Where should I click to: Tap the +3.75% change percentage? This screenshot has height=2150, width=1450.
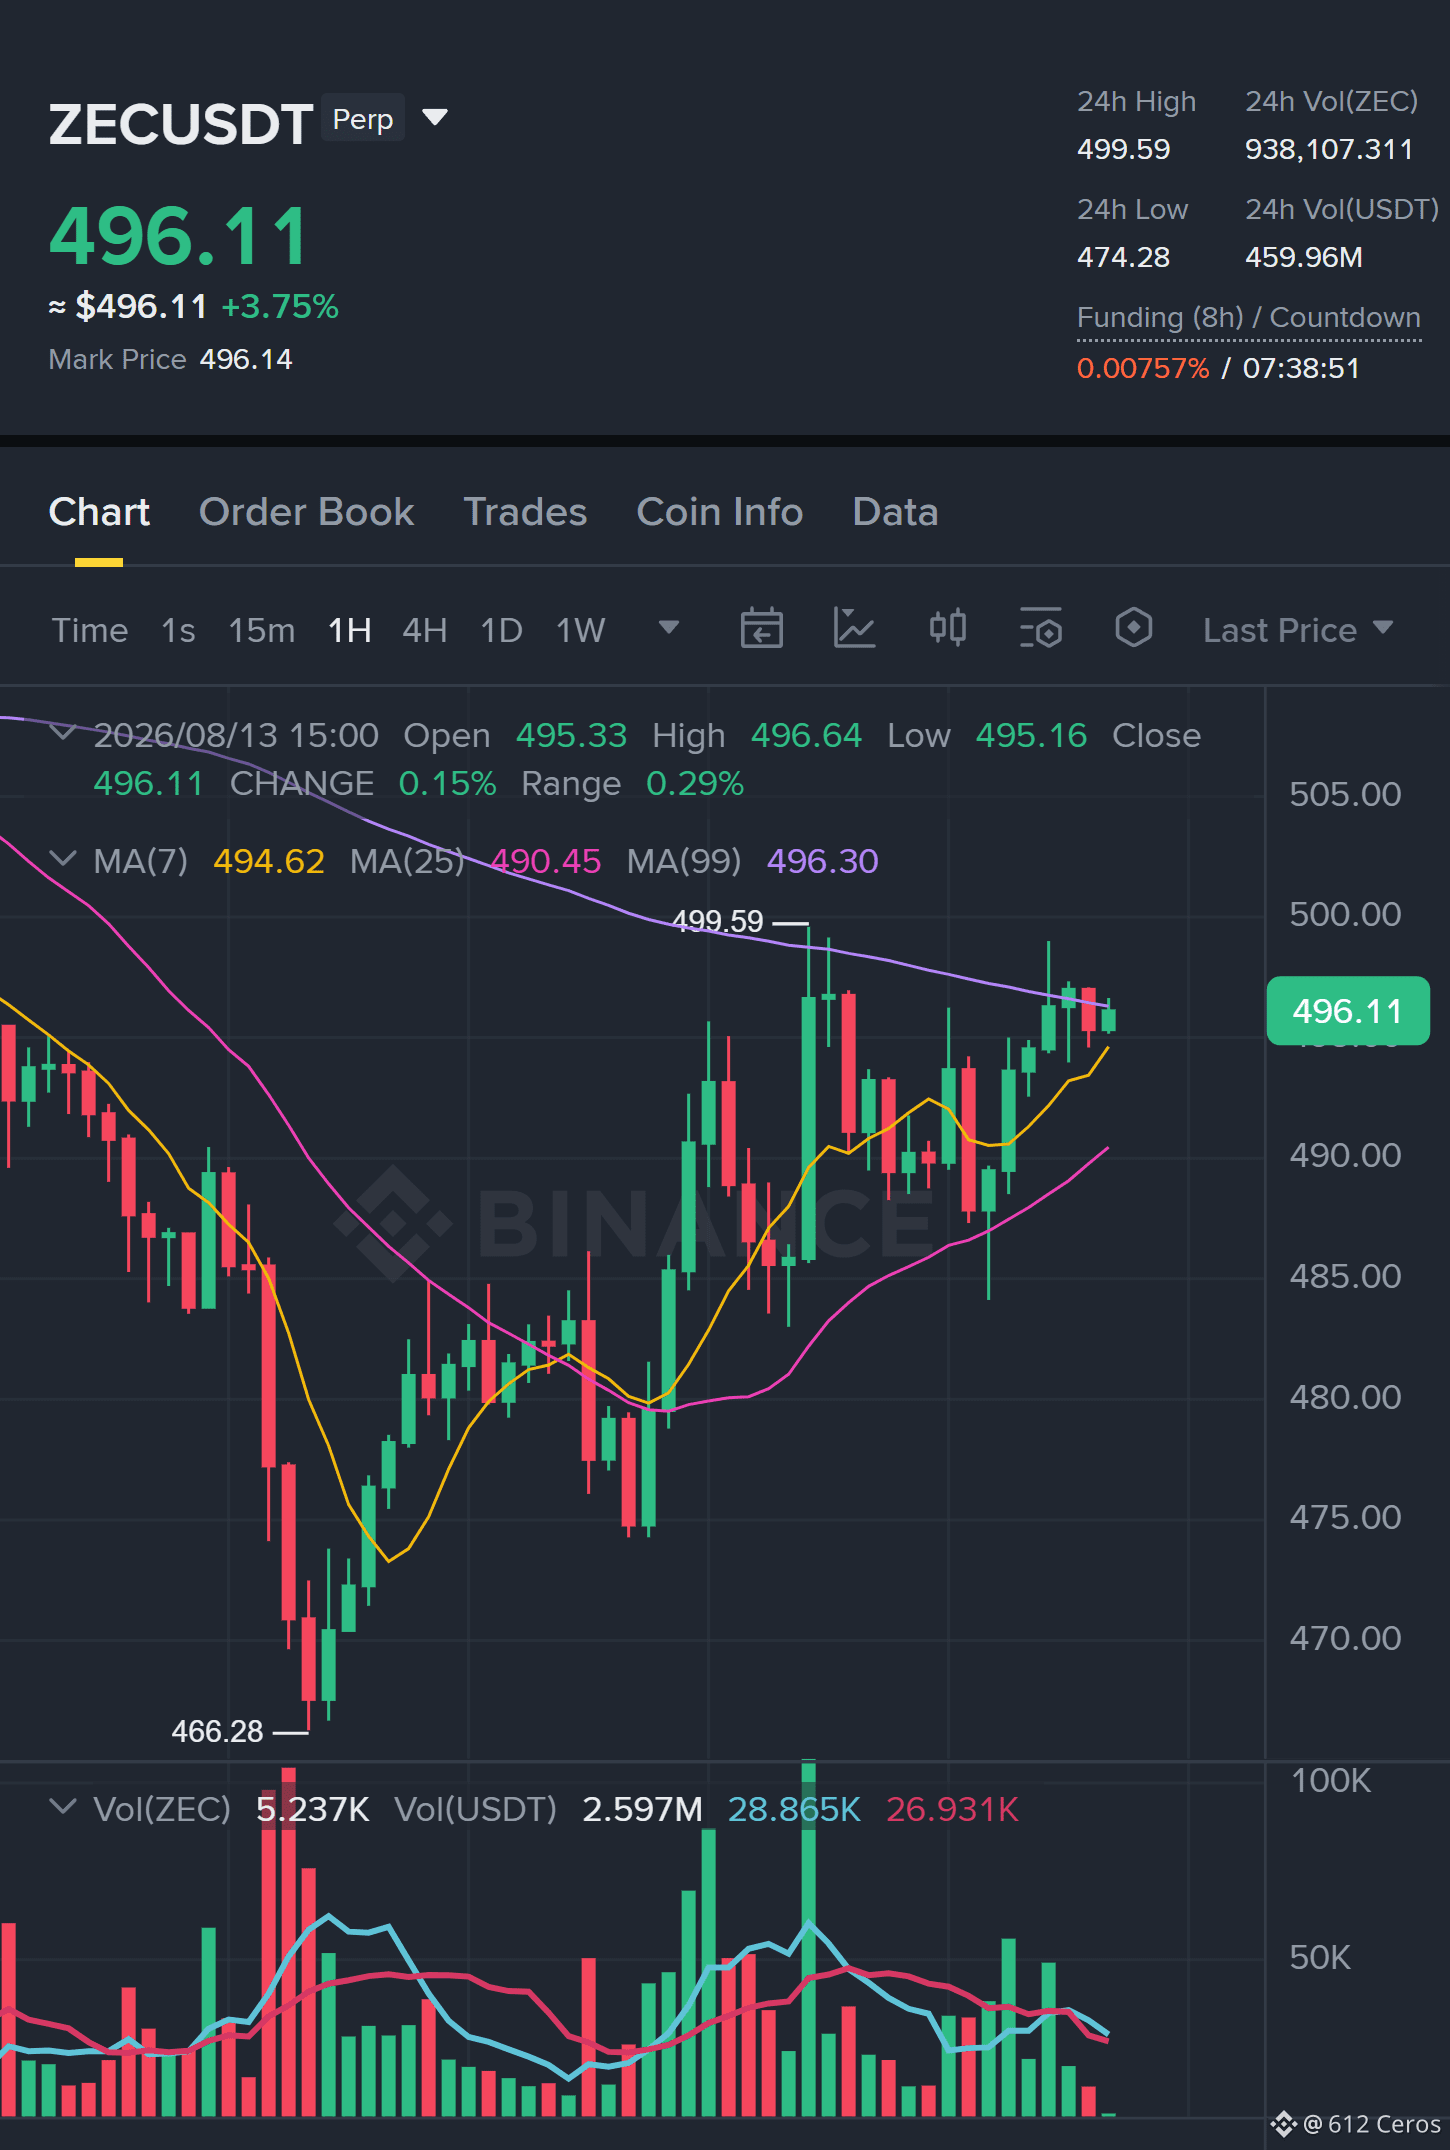pyautogui.click(x=280, y=307)
